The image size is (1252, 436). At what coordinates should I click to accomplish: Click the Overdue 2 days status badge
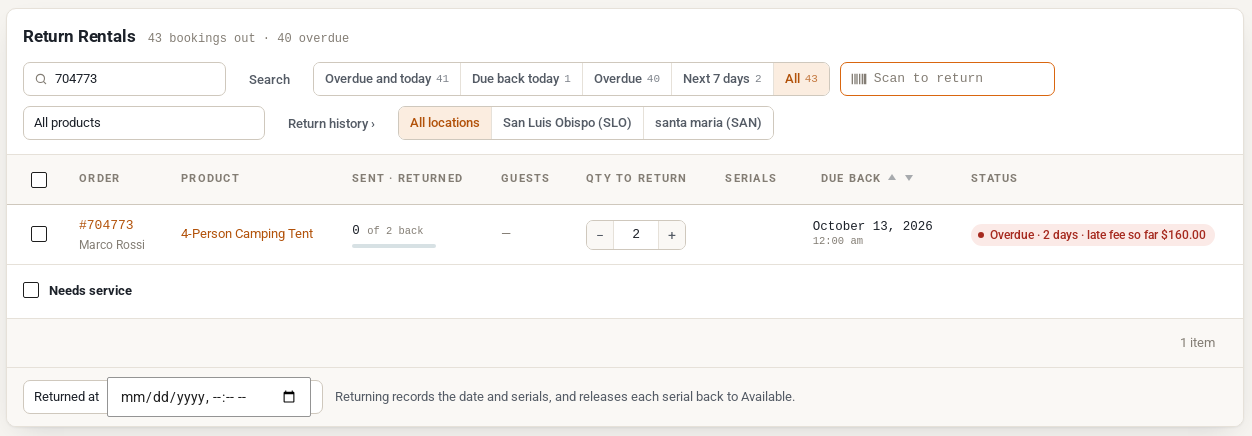click(1093, 235)
